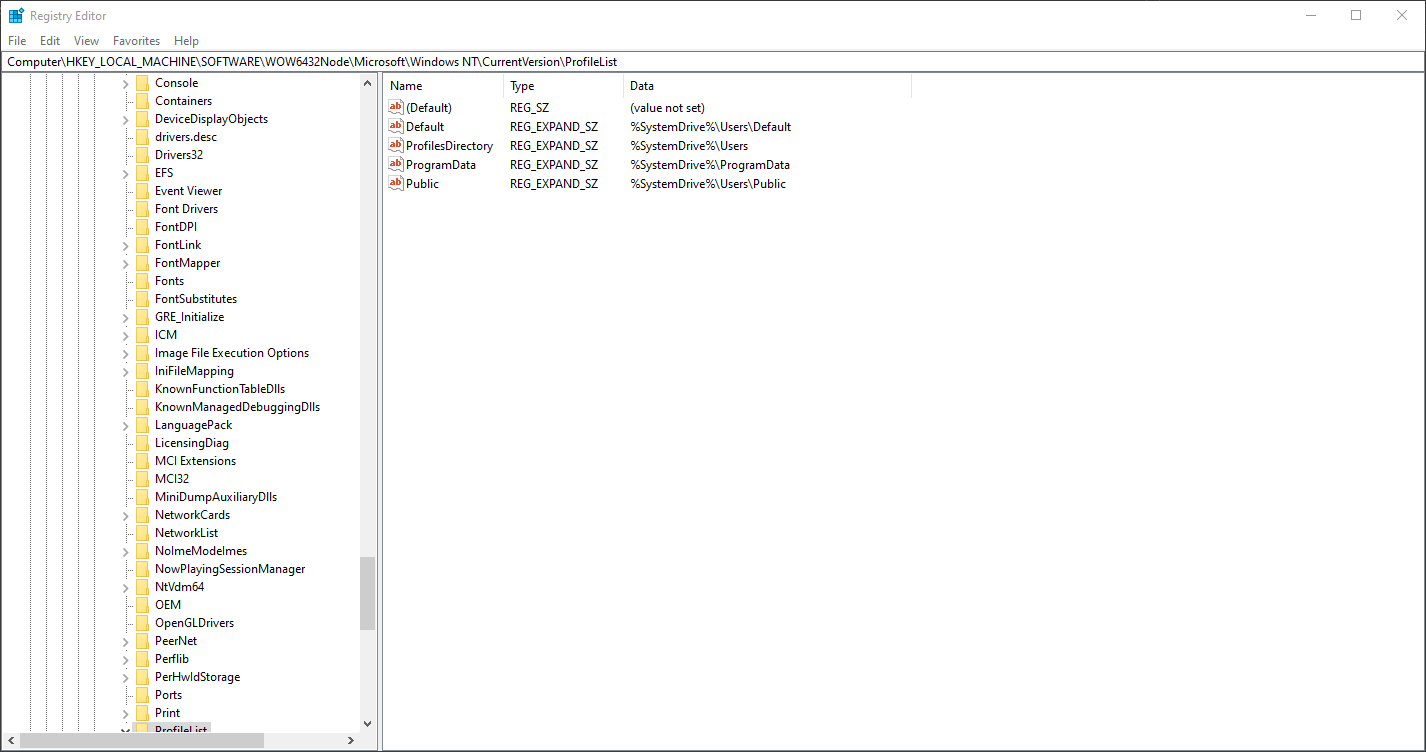
Task: Select the Drivers32 folder icon
Action: coord(142,155)
